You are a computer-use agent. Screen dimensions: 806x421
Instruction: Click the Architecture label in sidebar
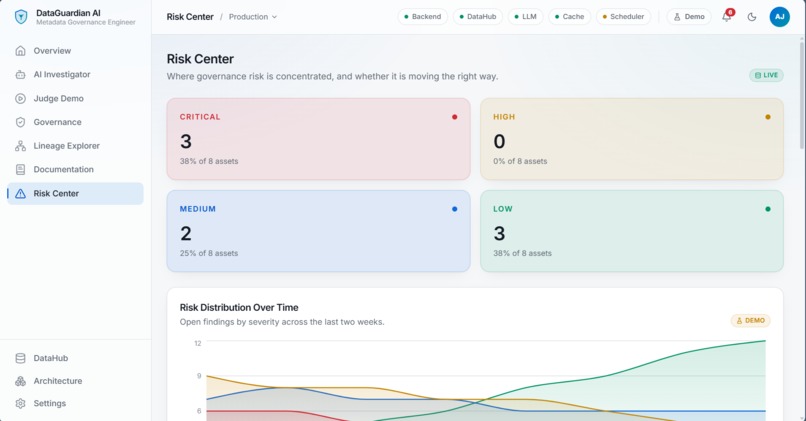[58, 381]
